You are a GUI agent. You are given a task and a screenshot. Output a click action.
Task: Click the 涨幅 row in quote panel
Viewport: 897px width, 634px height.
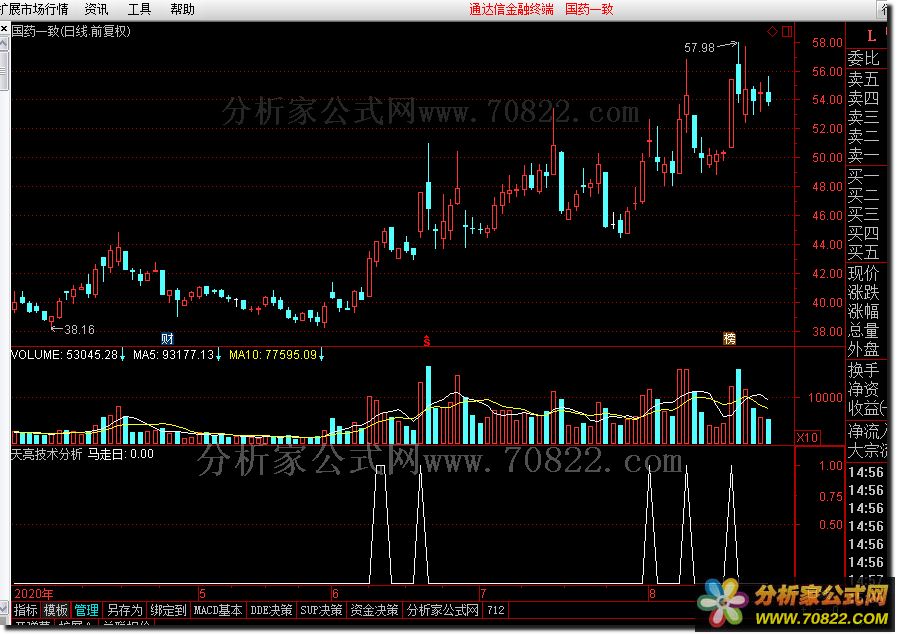[863, 311]
